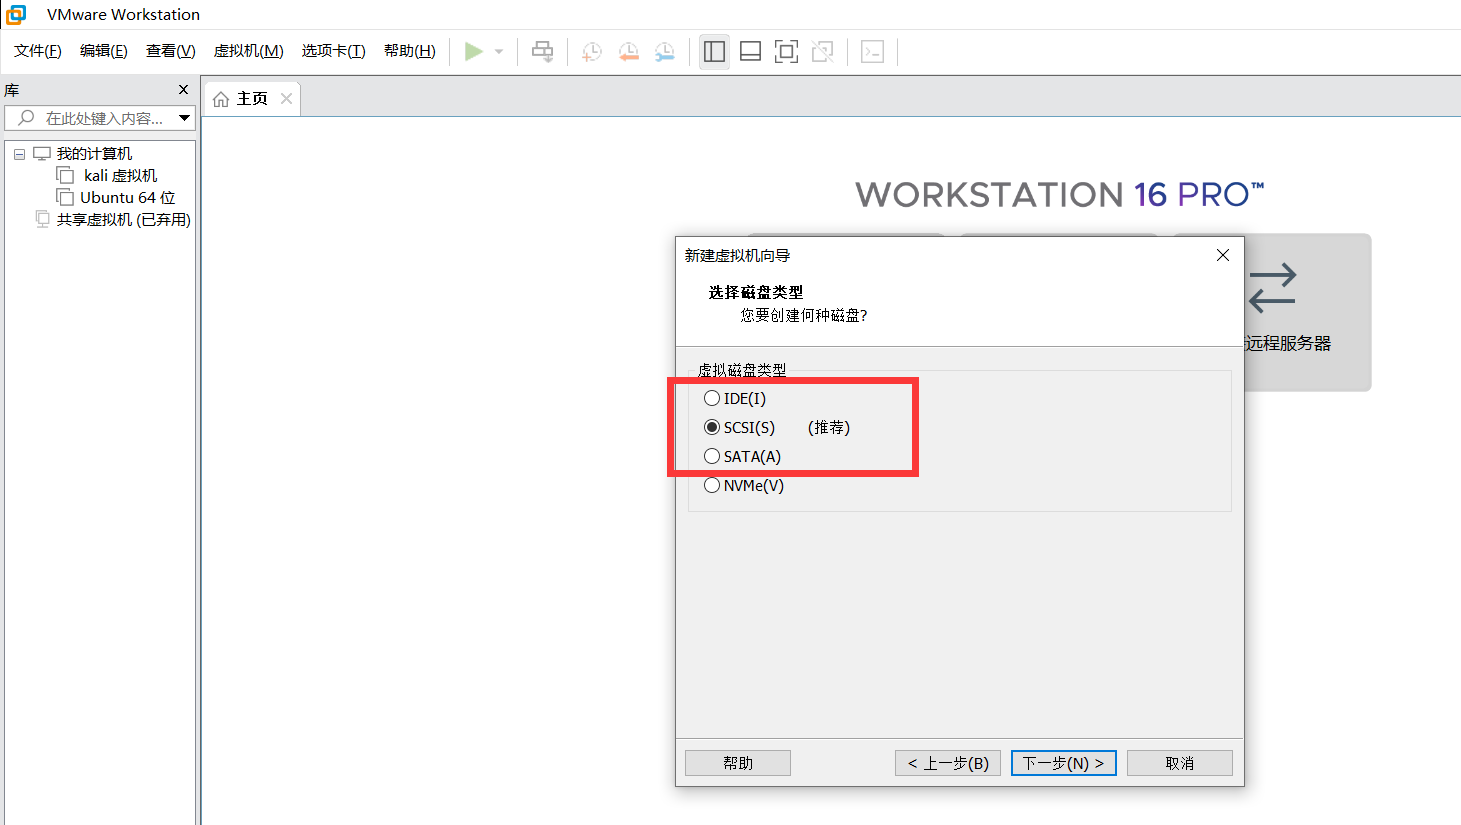Open the snapshot manager toolbar icon
This screenshot has width=1461, height=825.
[x=664, y=52]
